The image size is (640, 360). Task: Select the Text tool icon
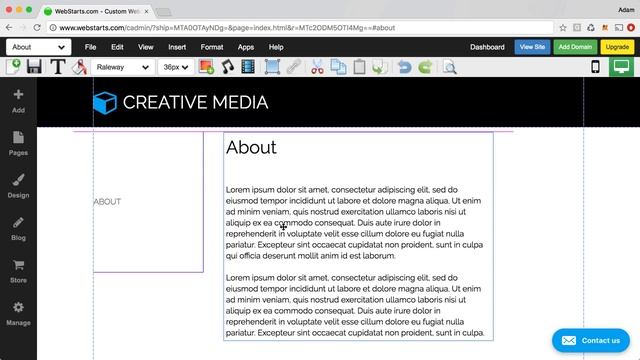click(58, 67)
